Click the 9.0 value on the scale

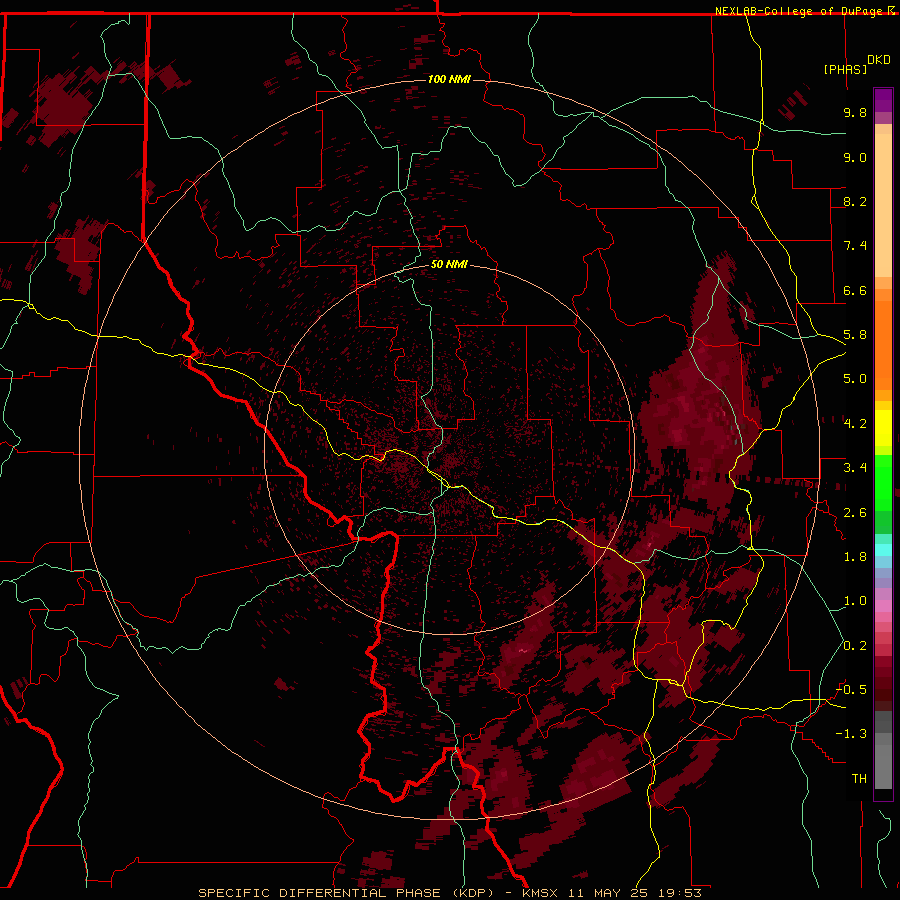pos(855,157)
